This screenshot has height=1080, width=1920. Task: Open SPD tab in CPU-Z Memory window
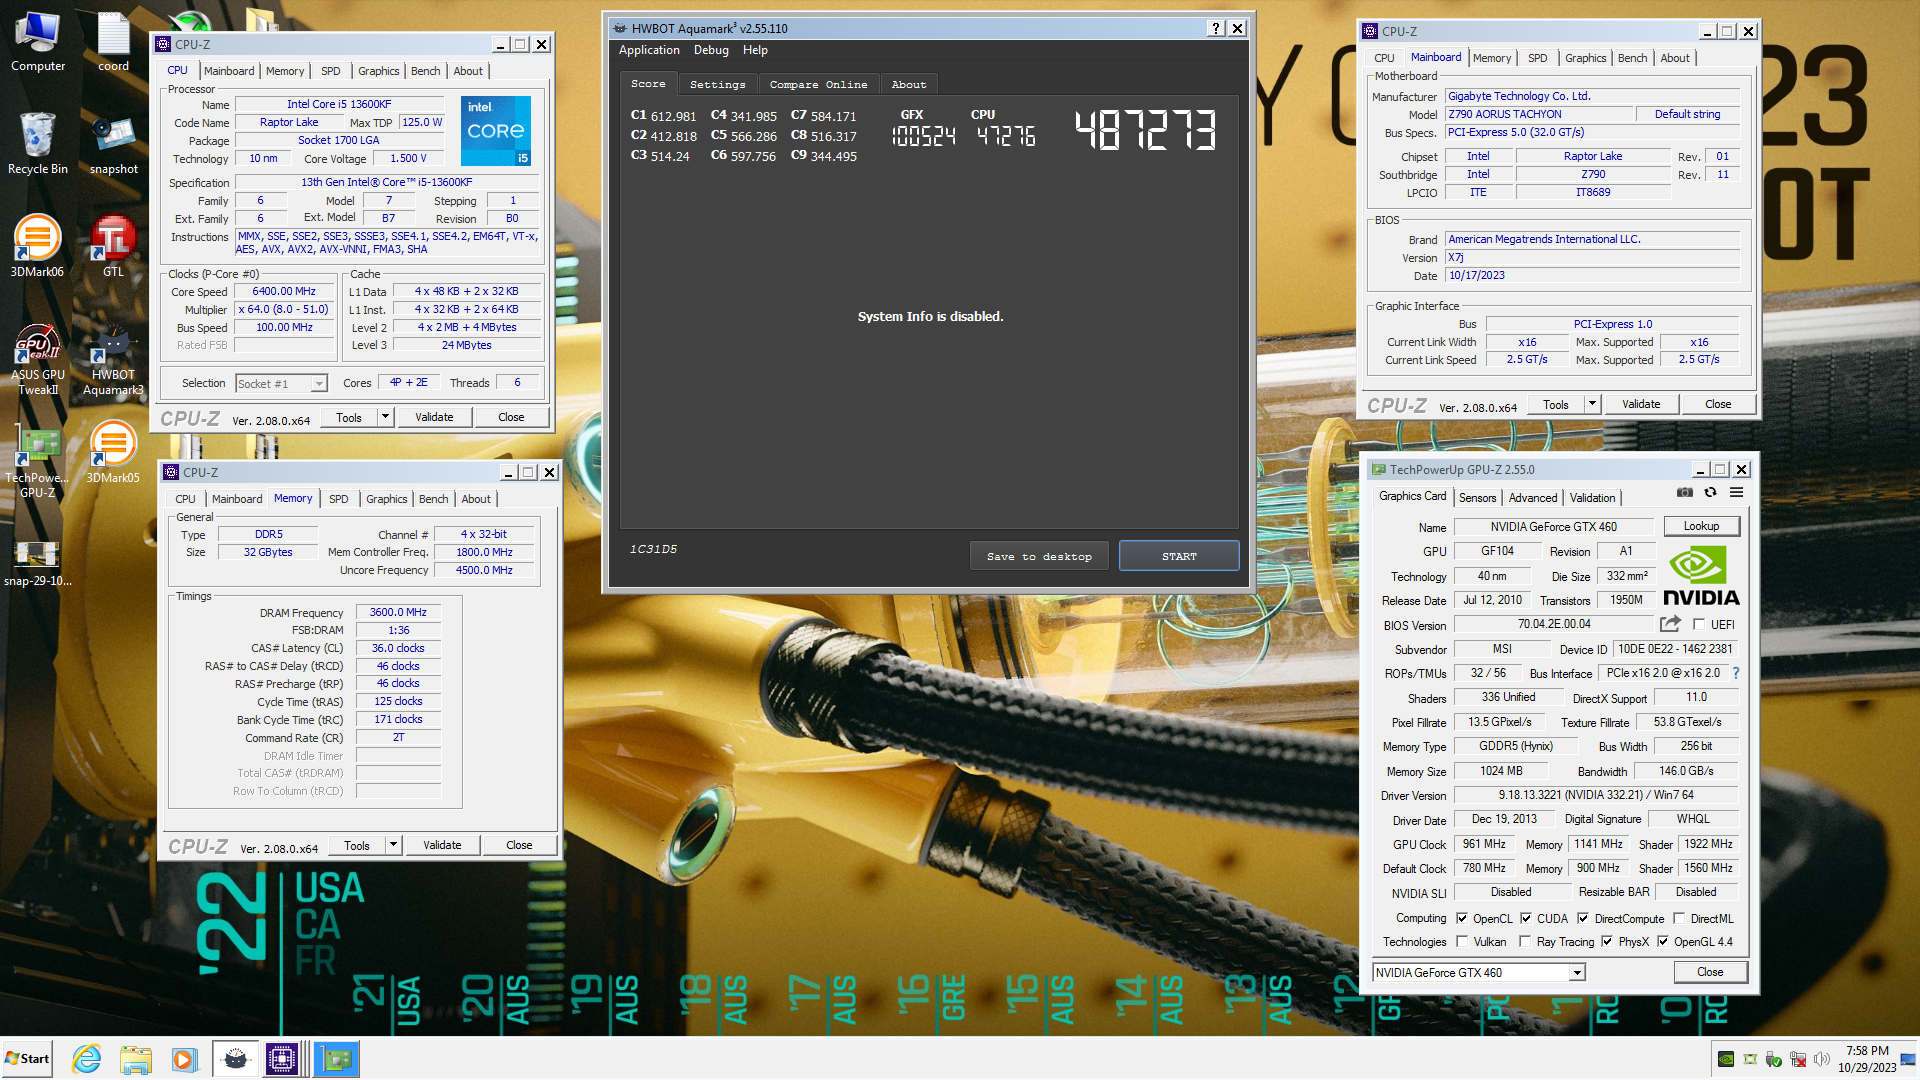pos(339,499)
